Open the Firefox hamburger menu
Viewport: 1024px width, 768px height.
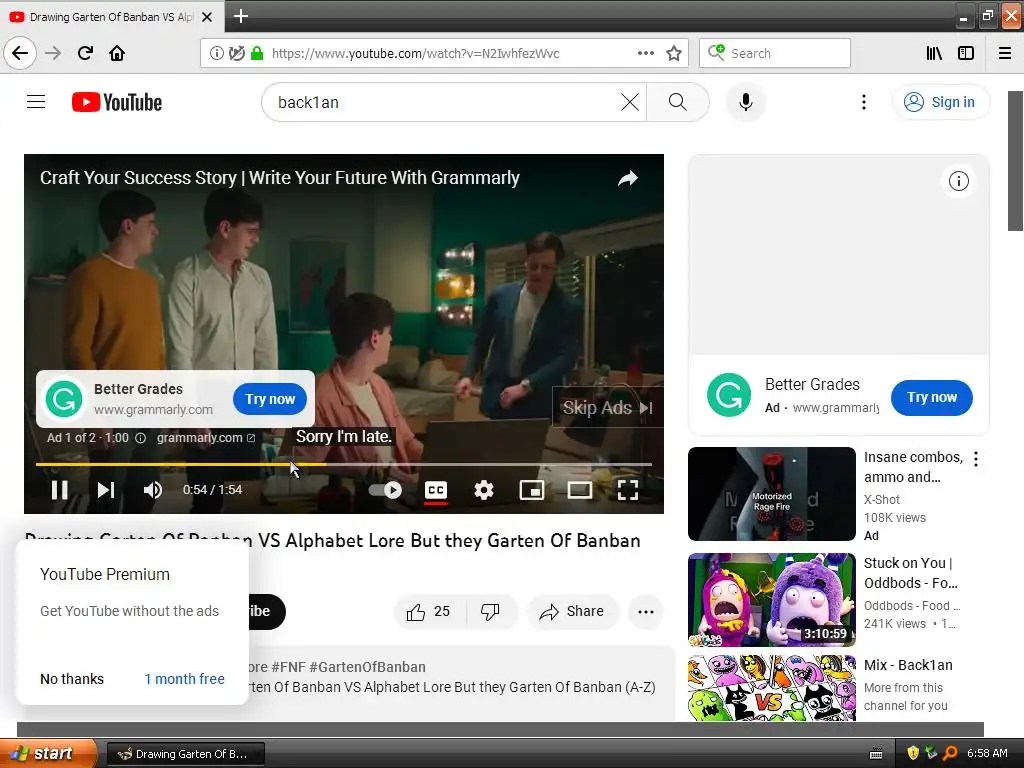tap(1005, 53)
